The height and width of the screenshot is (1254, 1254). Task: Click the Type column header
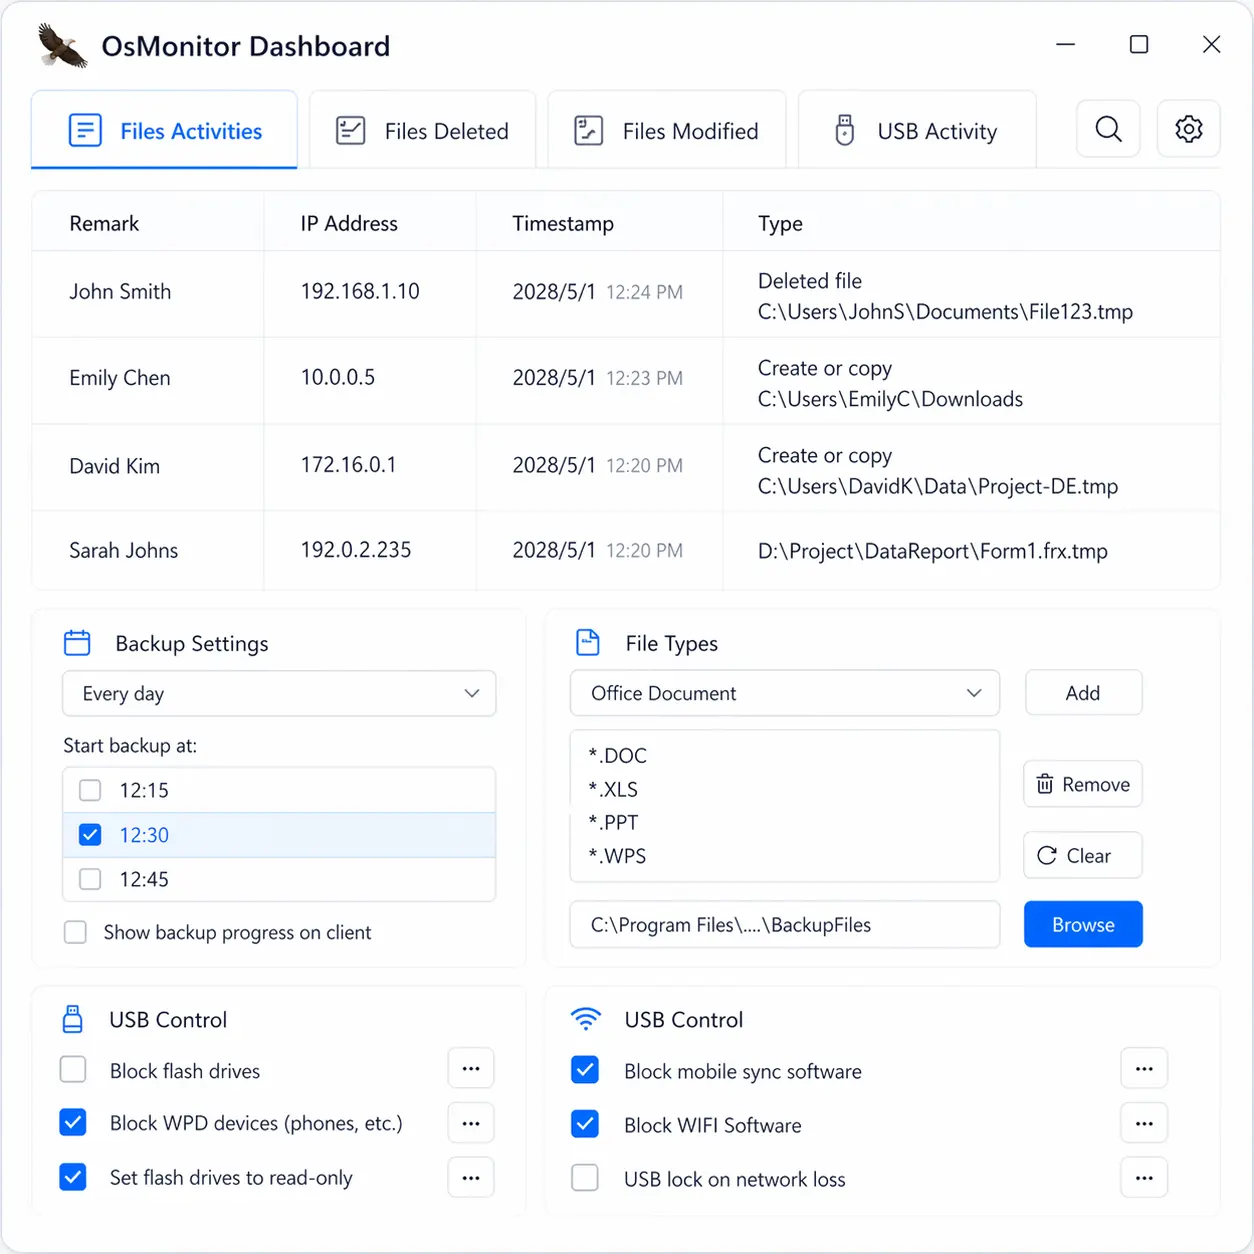[x=780, y=223]
